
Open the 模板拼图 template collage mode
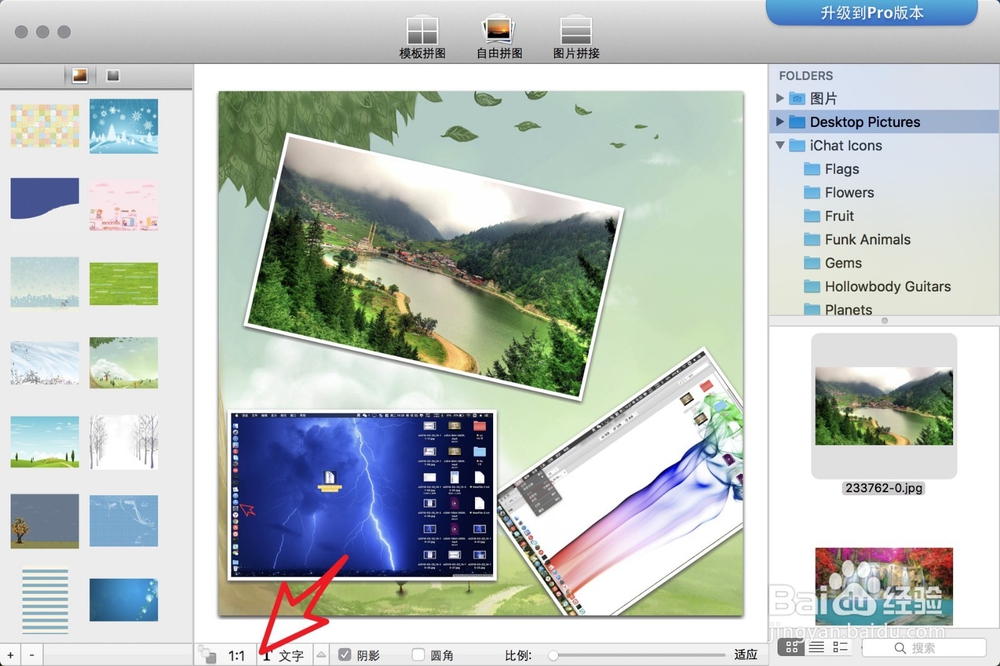coord(422,38)
